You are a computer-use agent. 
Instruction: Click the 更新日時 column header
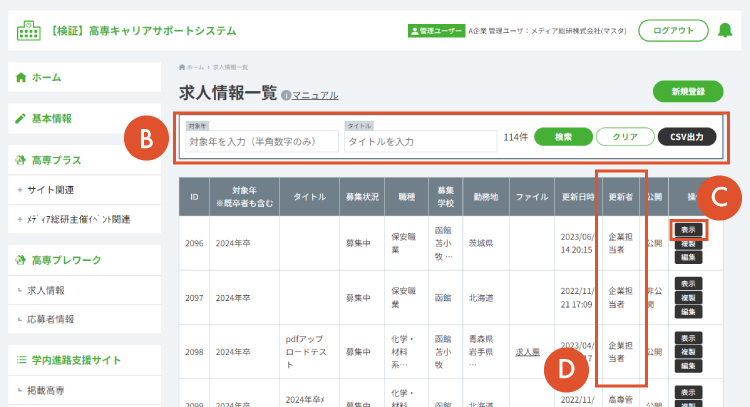pos(578,197)
